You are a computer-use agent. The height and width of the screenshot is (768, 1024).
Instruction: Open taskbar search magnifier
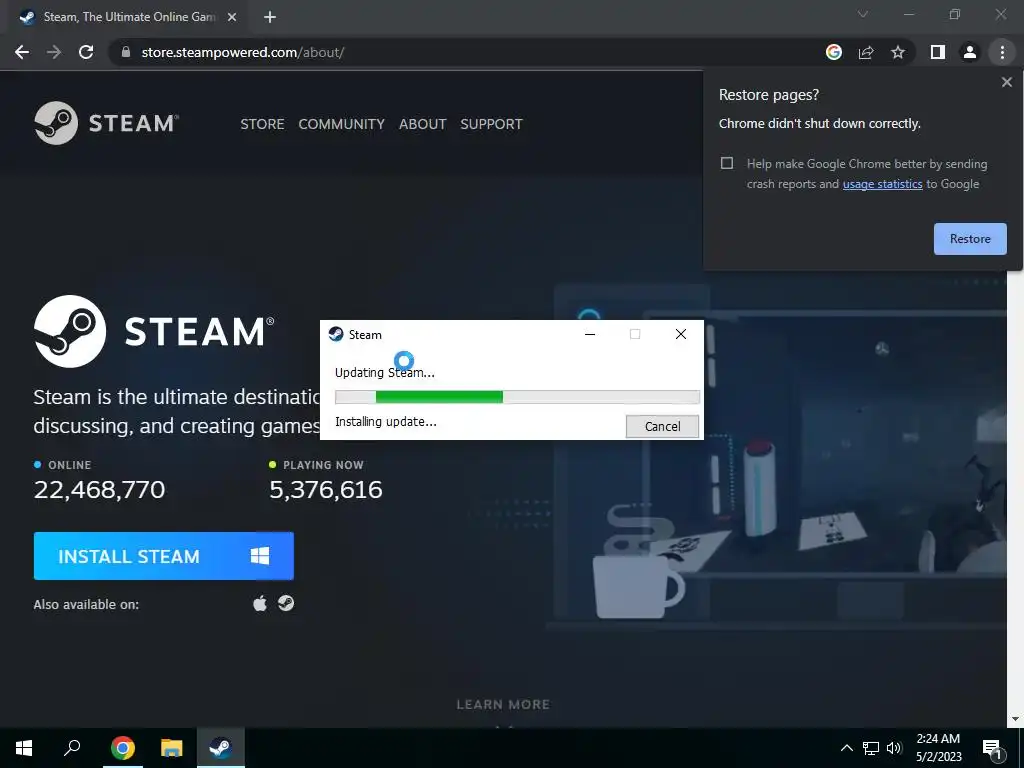(x=72, y=748)
